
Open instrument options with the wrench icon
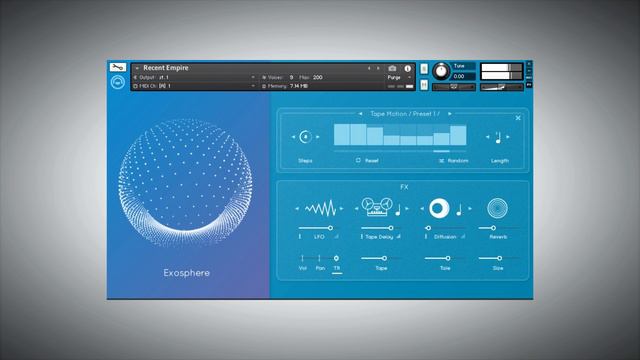click(118, 67)
